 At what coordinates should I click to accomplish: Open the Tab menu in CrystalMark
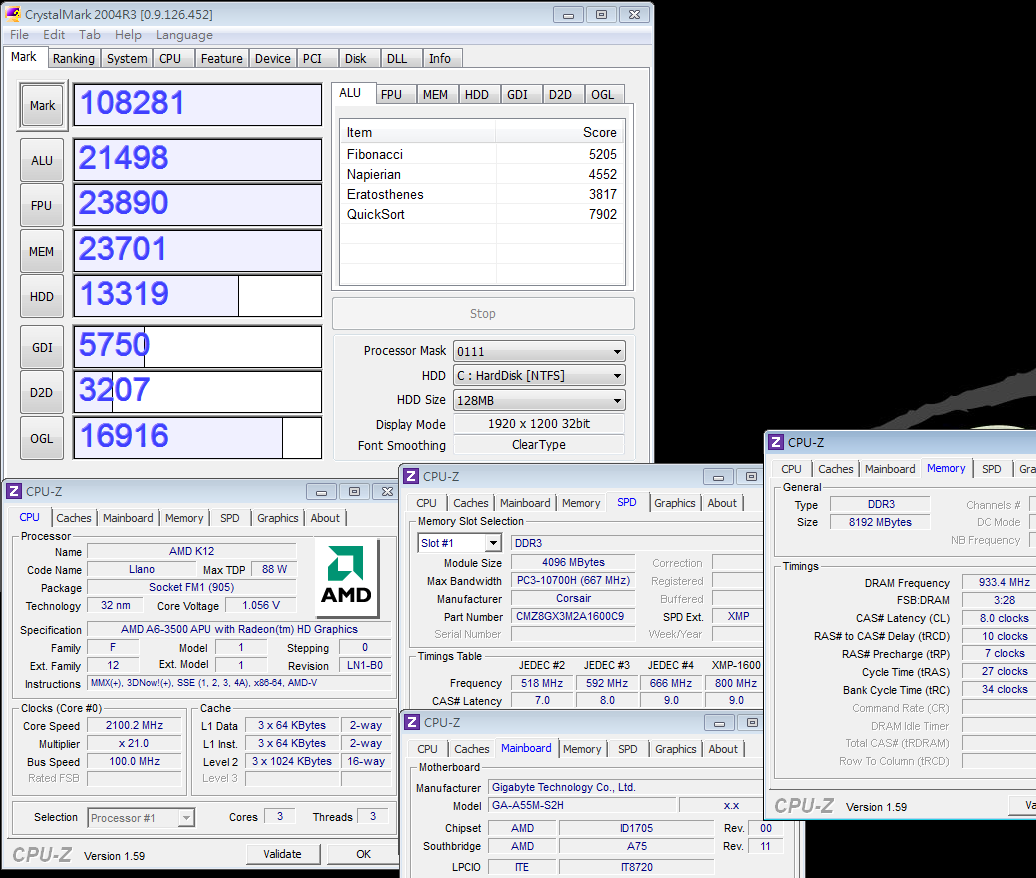(x=90, y=35)
